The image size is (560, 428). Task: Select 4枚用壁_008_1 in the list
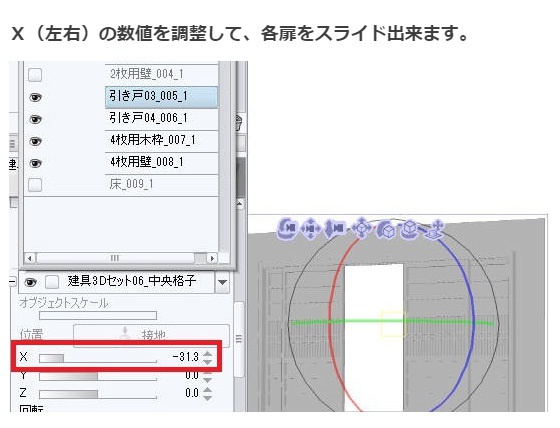coord(161,163)
